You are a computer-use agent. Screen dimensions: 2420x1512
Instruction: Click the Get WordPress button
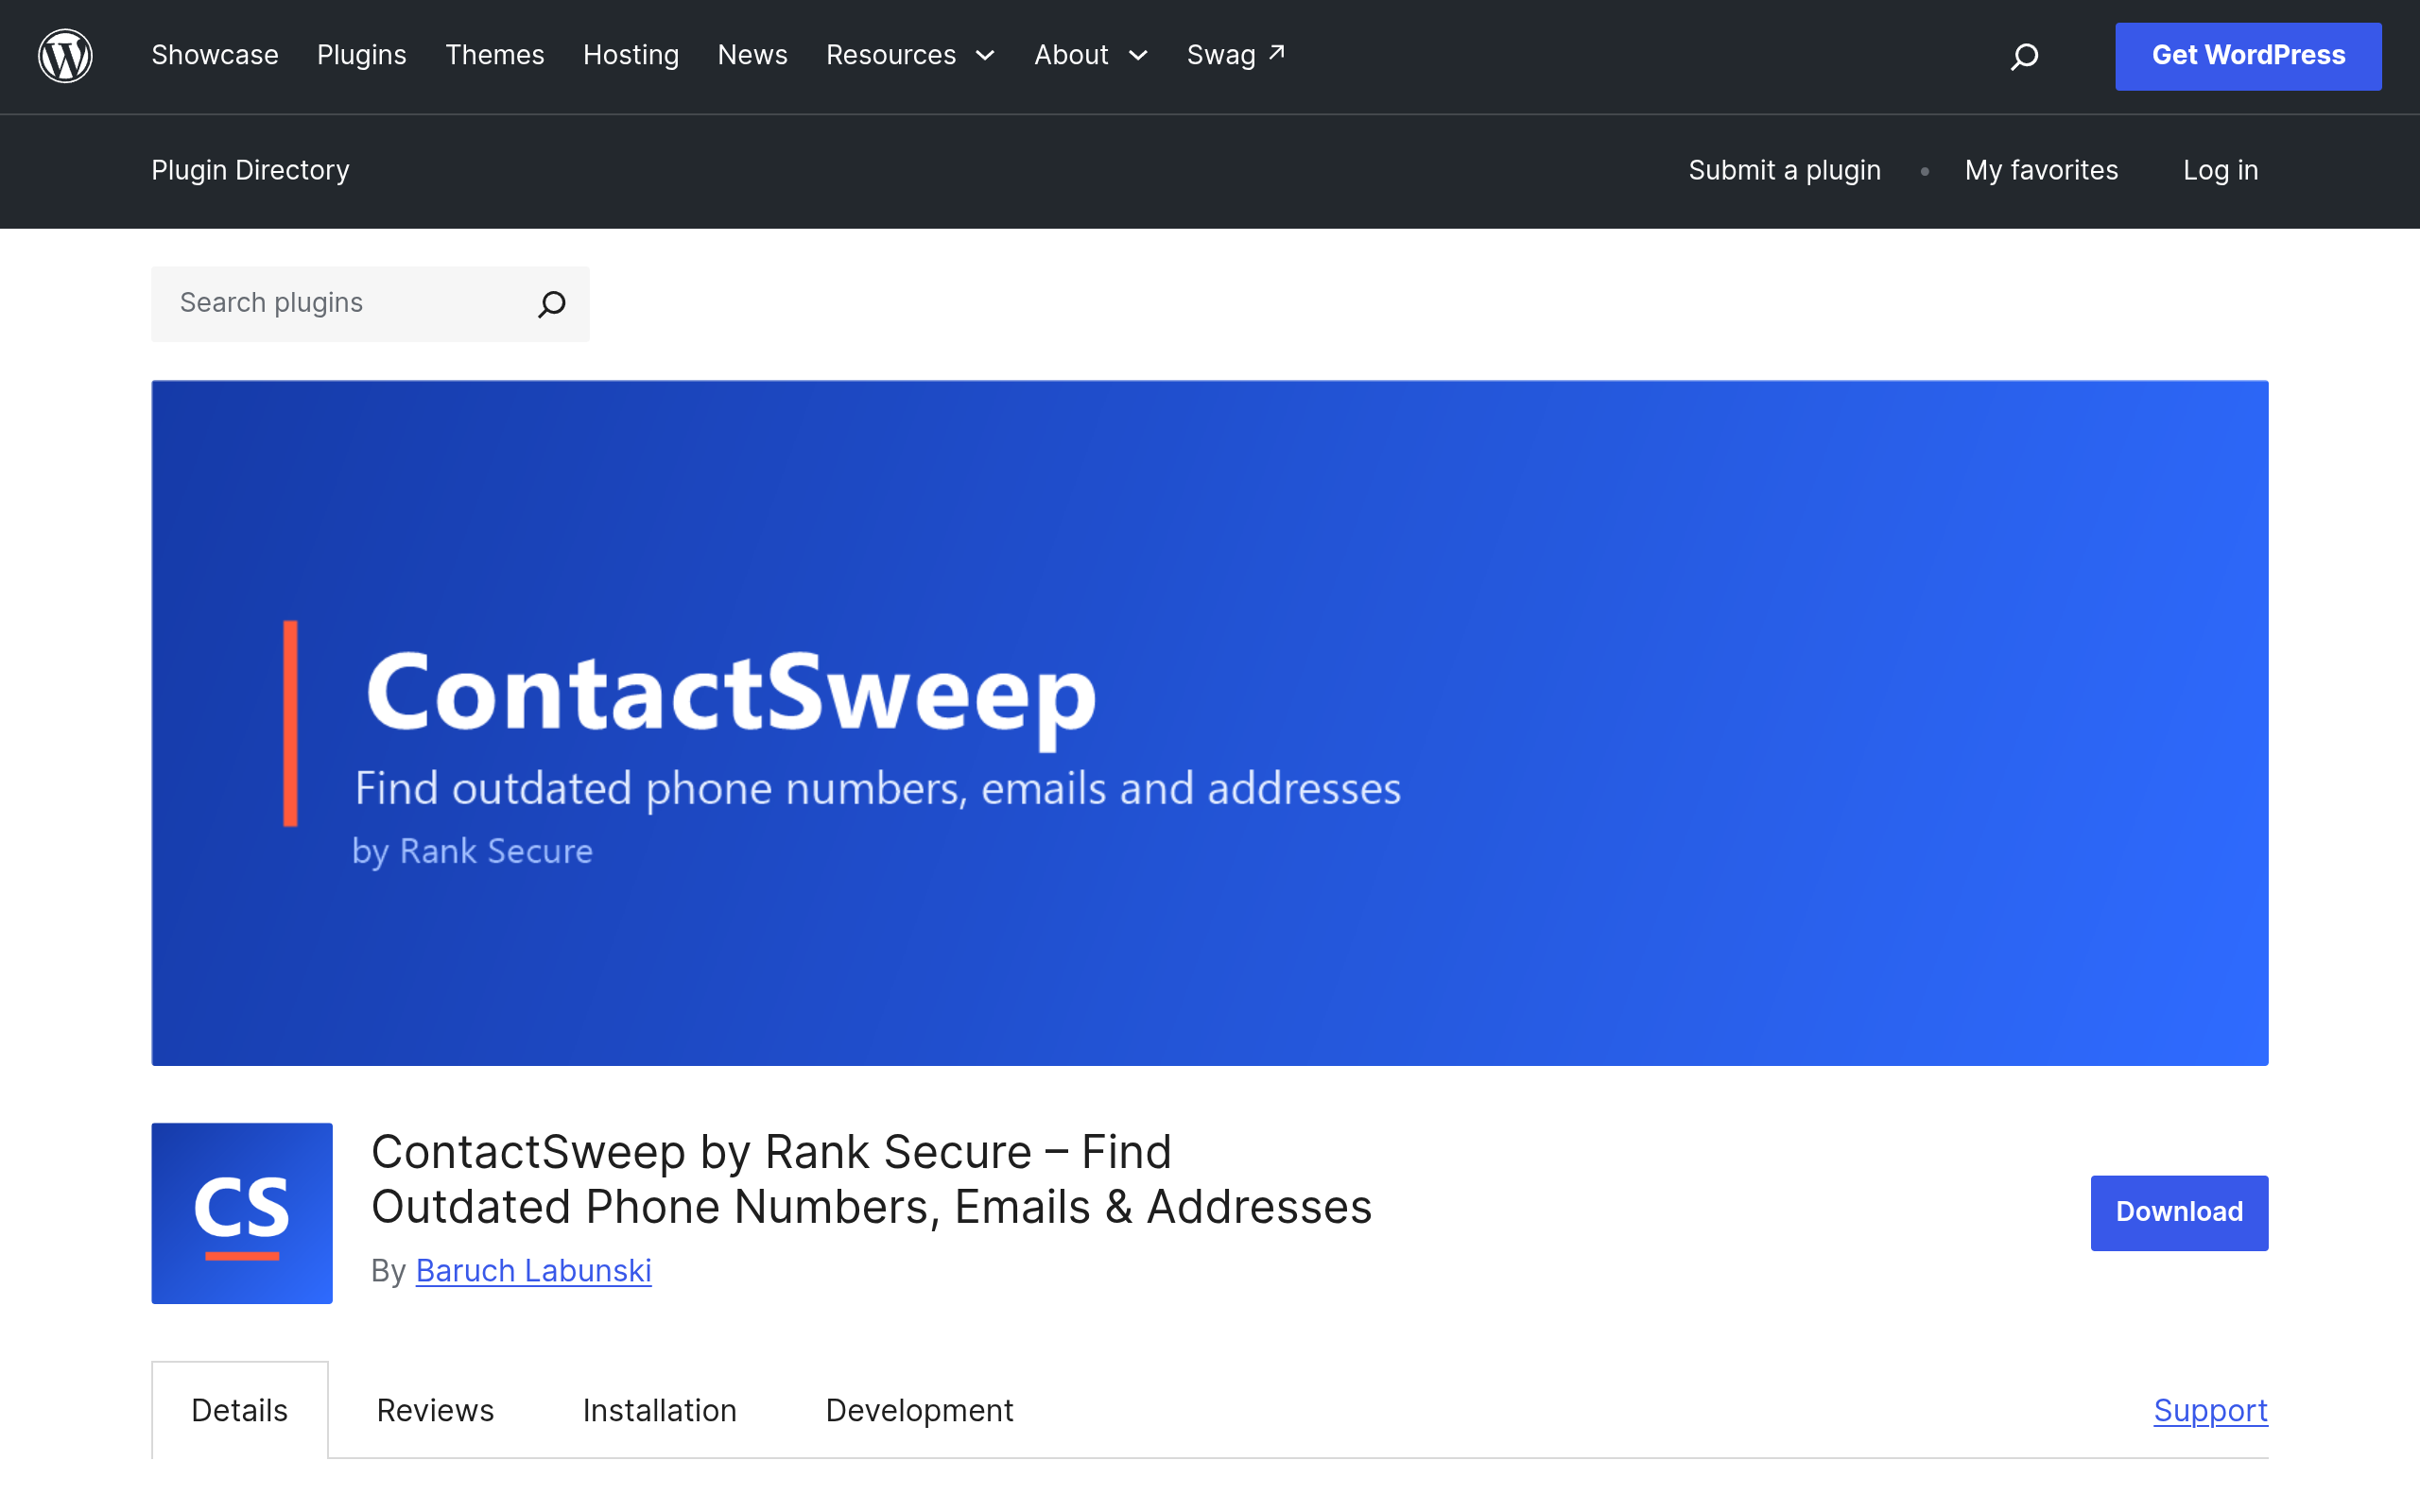point(2248,56)
